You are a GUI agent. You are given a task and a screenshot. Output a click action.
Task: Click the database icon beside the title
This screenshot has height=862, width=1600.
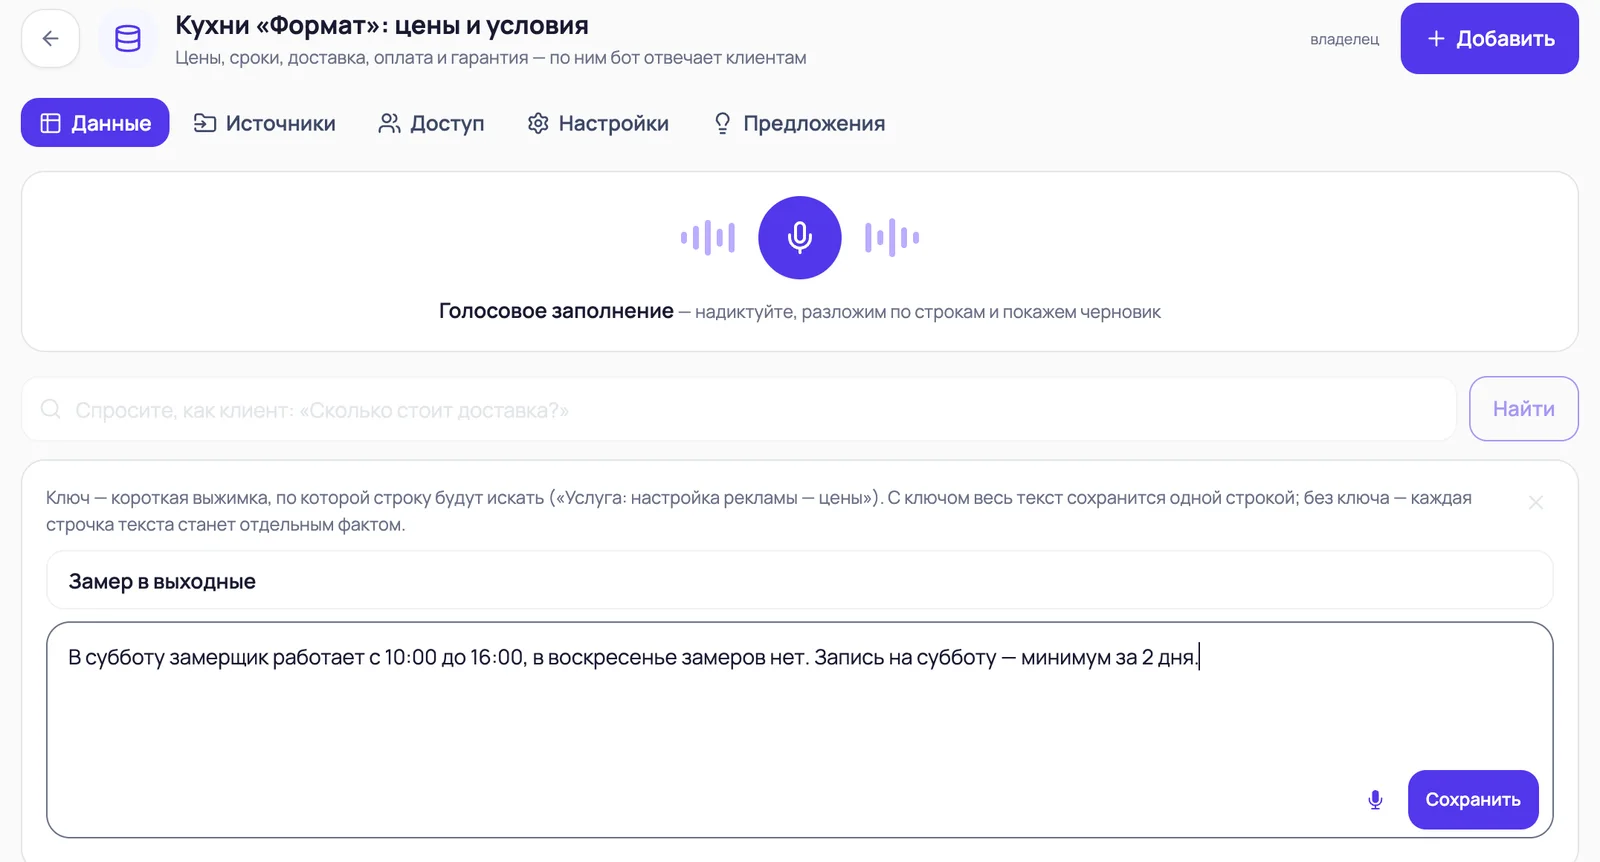128,39
